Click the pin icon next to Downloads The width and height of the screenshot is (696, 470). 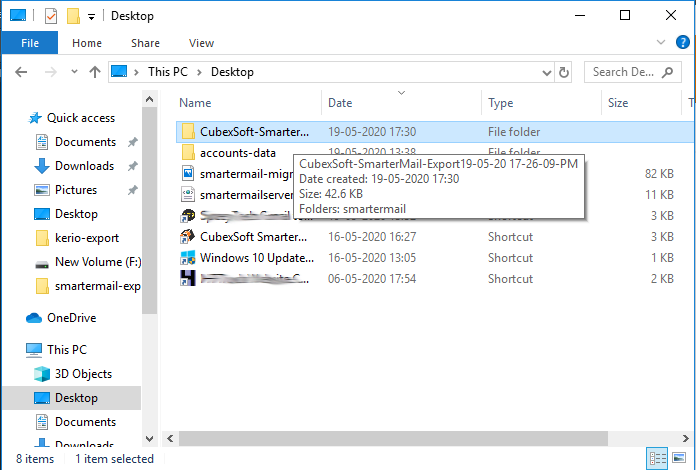coord(132,166)
